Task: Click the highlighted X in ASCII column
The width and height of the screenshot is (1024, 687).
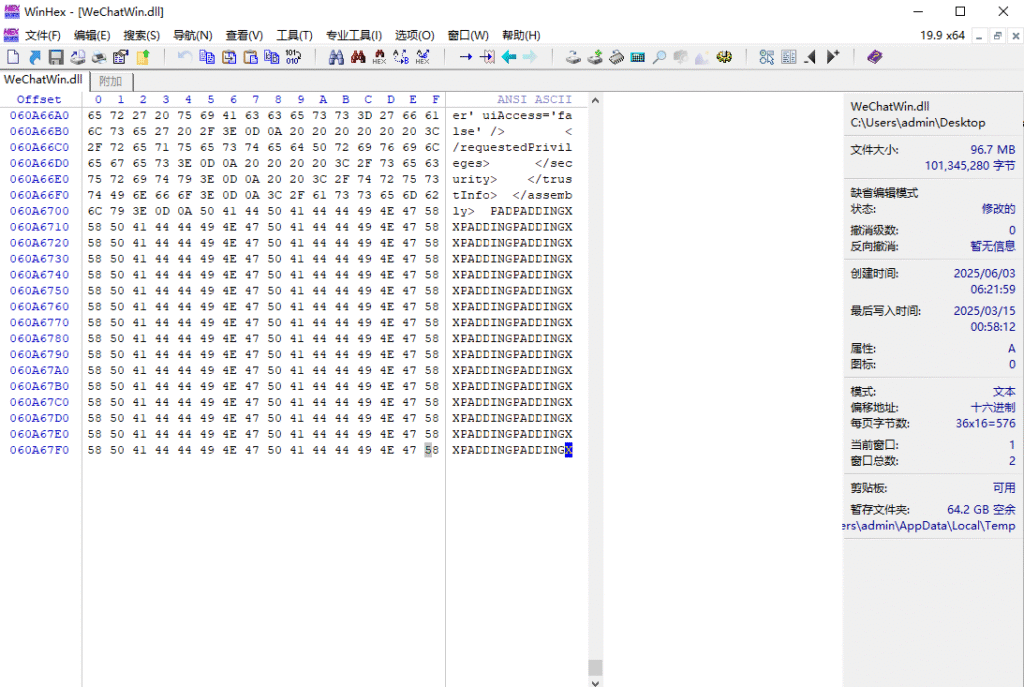Action: point(568,450)
